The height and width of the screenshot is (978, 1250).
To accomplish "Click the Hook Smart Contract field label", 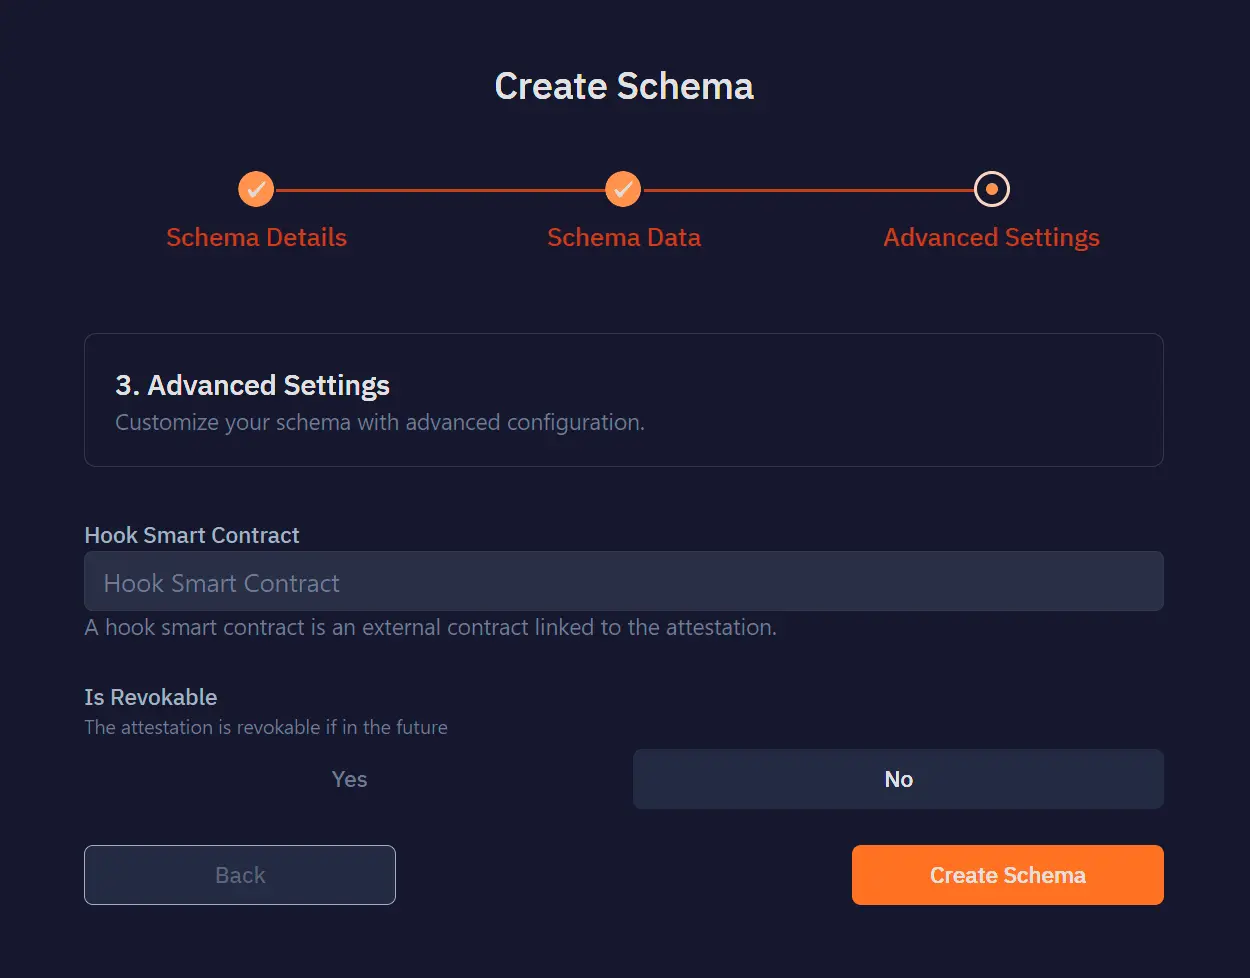I will click(192, 536).
